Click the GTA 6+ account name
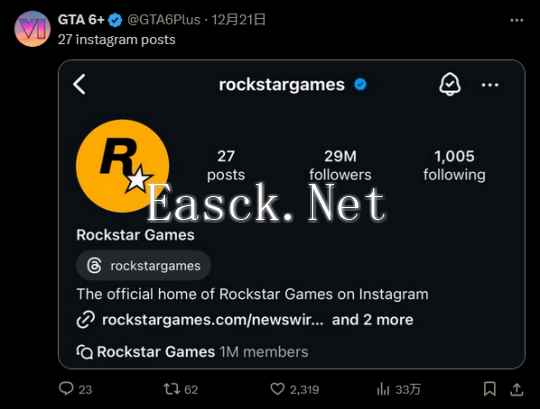Screen dimensions: 540x409 pyautogui.click(x=81, y=20)
